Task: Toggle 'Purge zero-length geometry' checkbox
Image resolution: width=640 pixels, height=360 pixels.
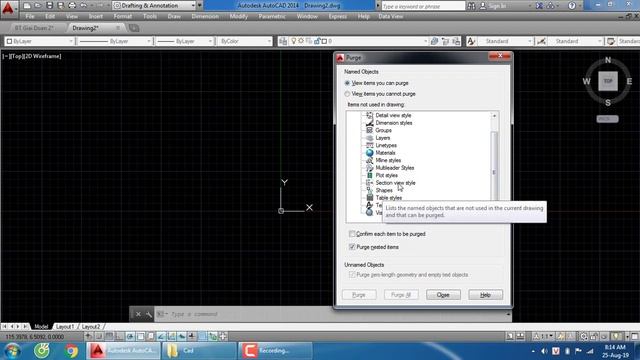Action: [352, 275]
